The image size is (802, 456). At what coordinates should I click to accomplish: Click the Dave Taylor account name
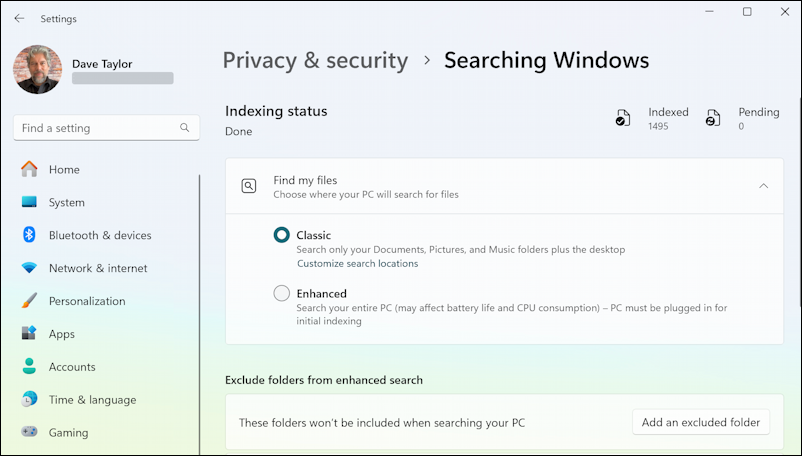point(102,64)
